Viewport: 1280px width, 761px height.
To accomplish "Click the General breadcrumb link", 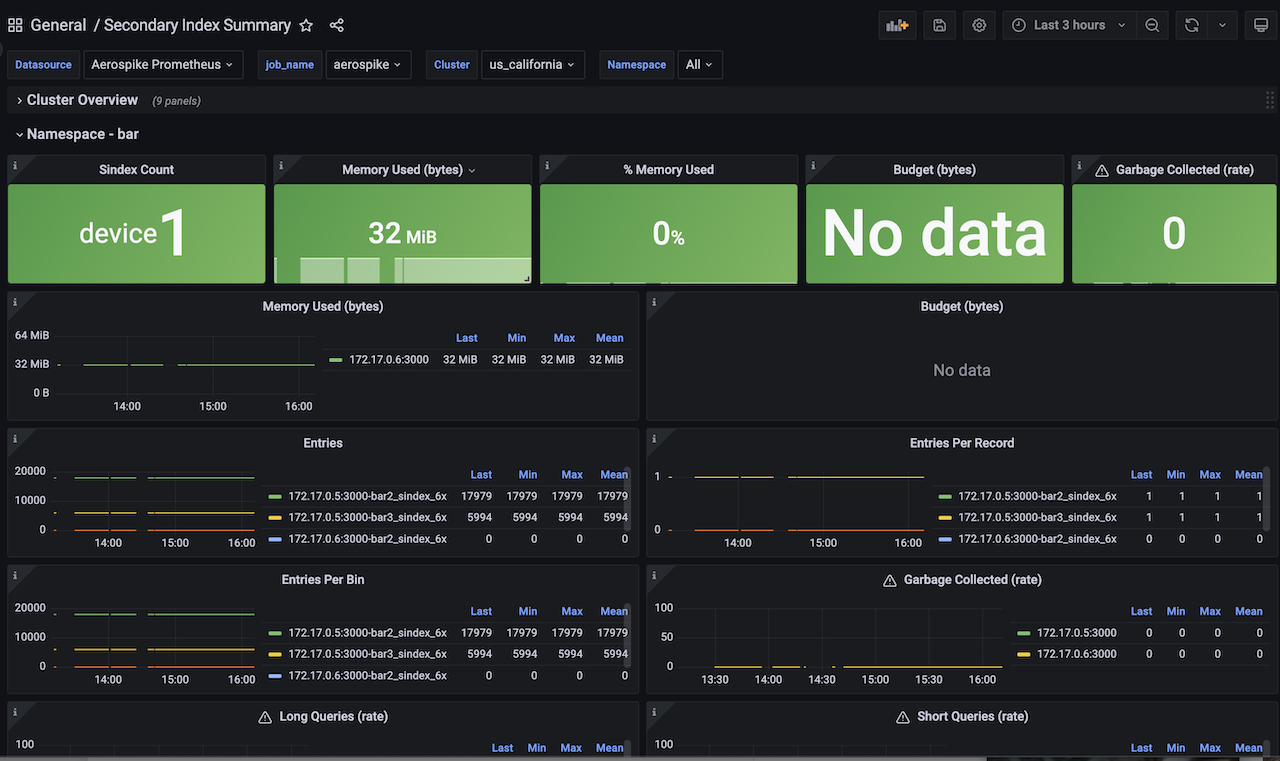I will [58, 25].
